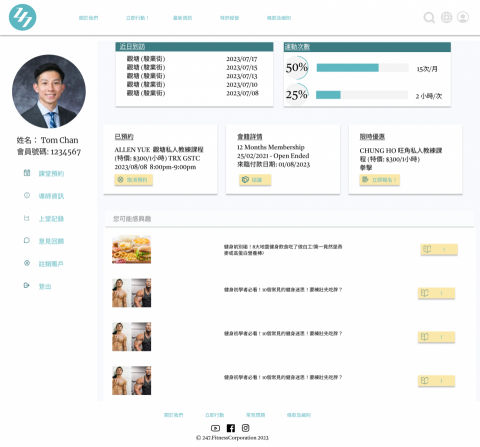
Task: Click the member number 1234567 text
Action: point(66,152)
